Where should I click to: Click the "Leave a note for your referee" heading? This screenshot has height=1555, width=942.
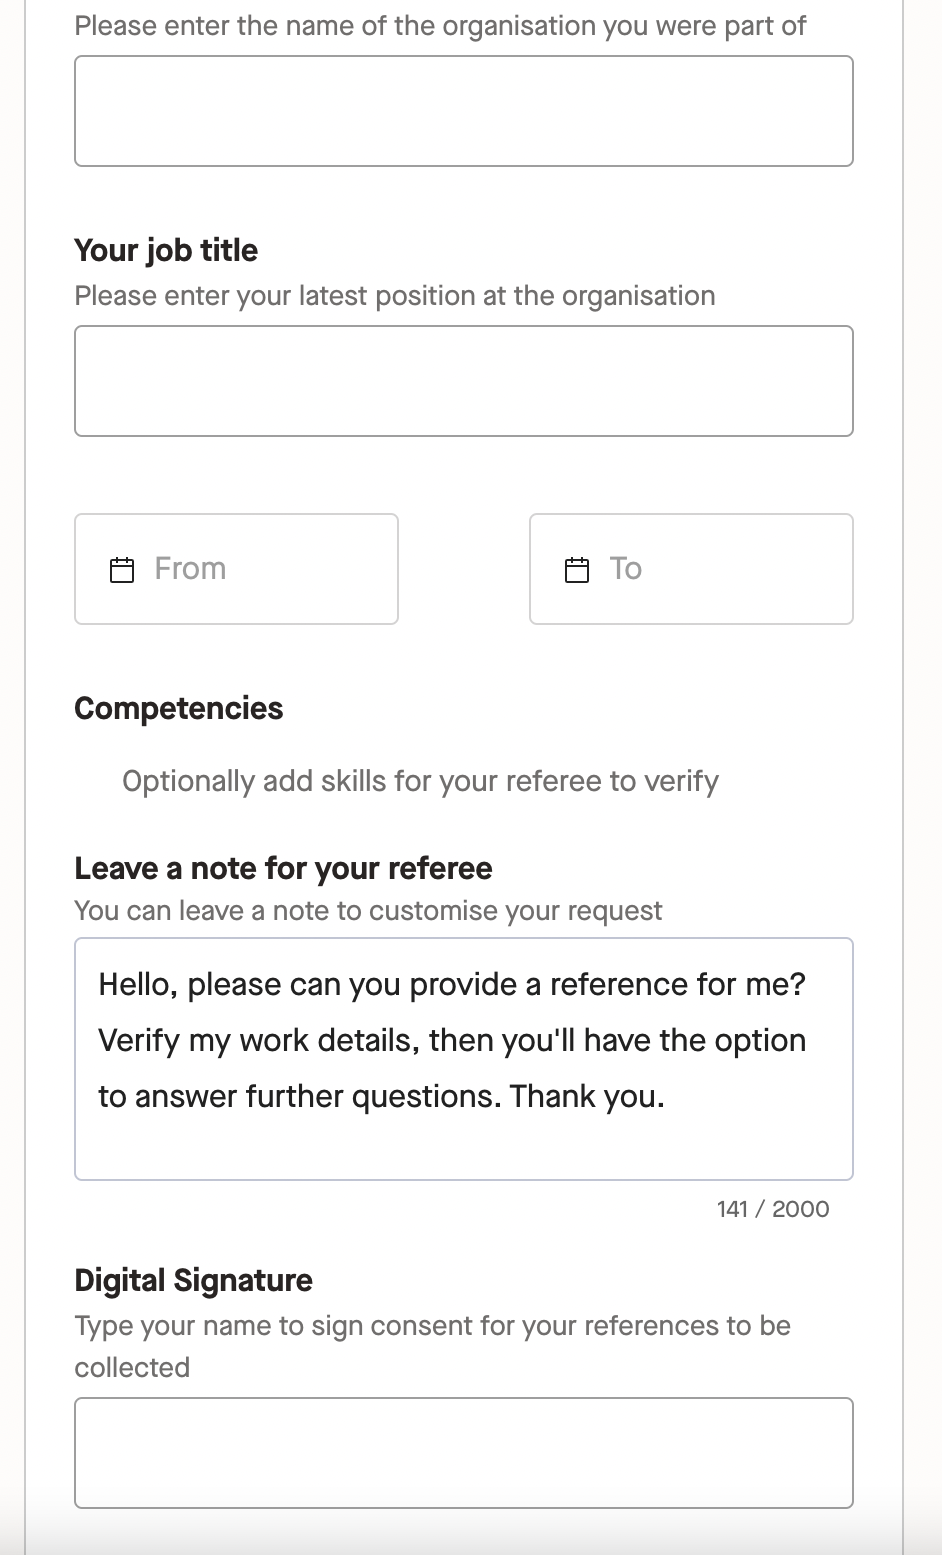point(283,868)
